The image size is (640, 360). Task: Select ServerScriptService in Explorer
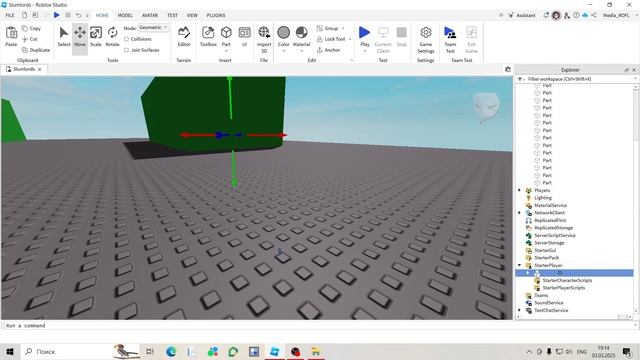pyautogui.click(x=555, y=236)
